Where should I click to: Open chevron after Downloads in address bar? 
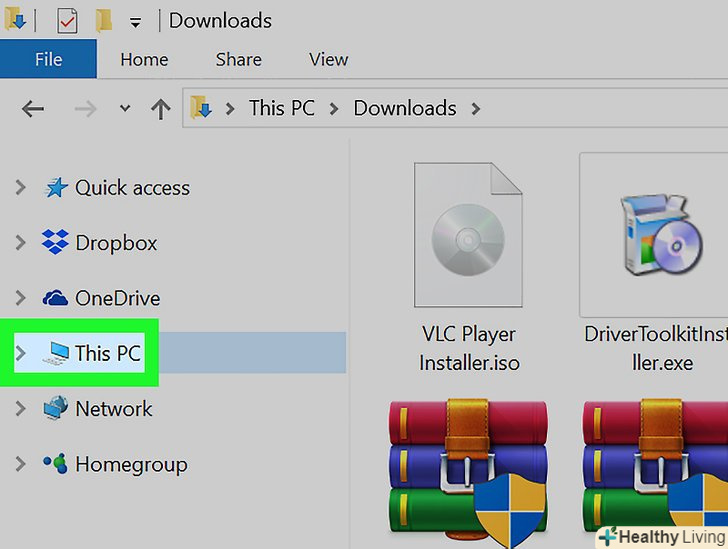pyautogui.click(x=475, y=109)
